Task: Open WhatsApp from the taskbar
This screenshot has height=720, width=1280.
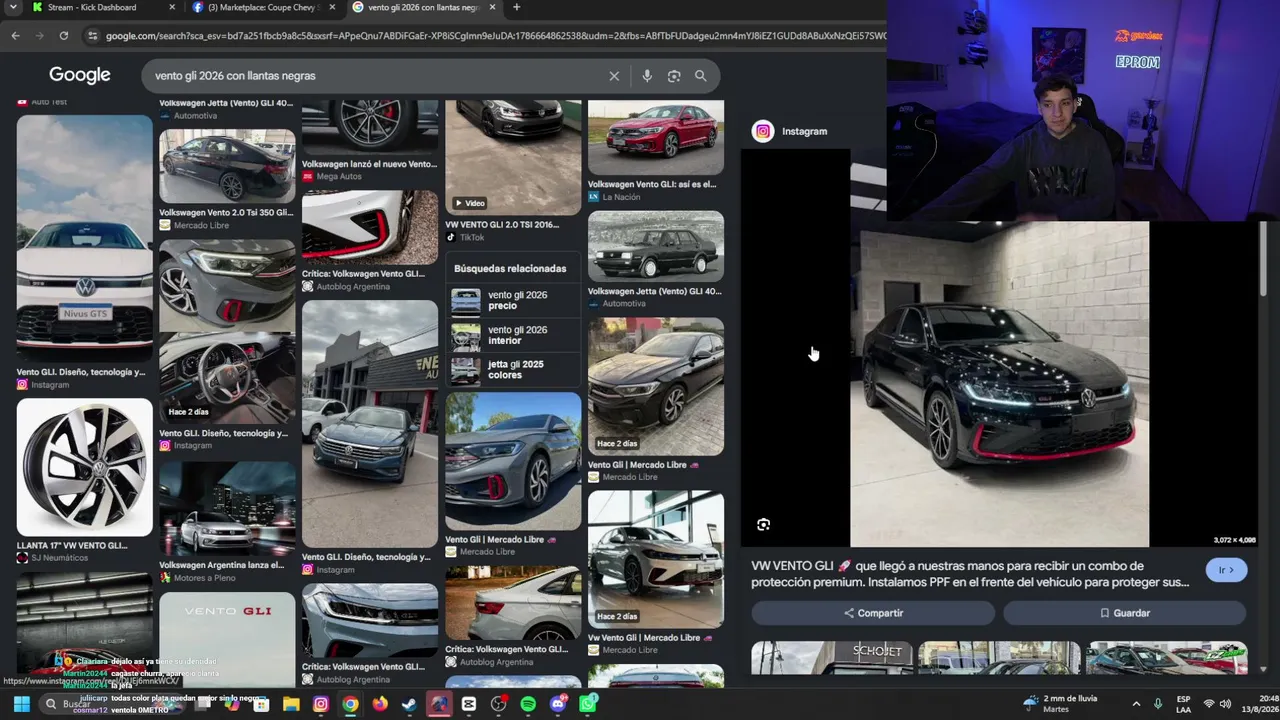Action: [588, 704]
